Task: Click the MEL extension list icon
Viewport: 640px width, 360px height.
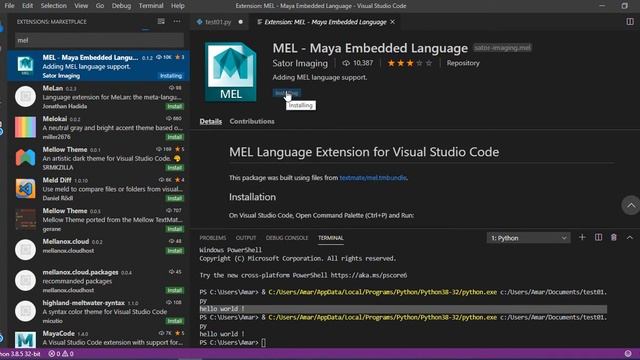Action: [x=25, y=66]
